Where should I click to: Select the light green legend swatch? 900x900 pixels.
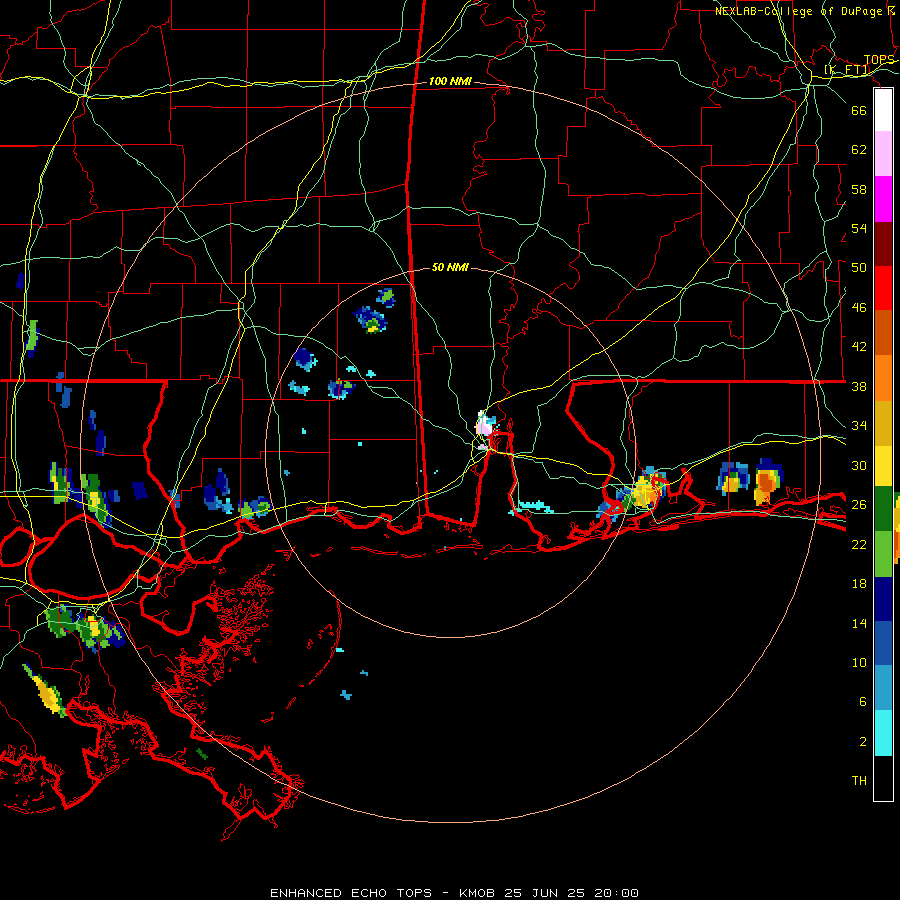click(883, 554)
